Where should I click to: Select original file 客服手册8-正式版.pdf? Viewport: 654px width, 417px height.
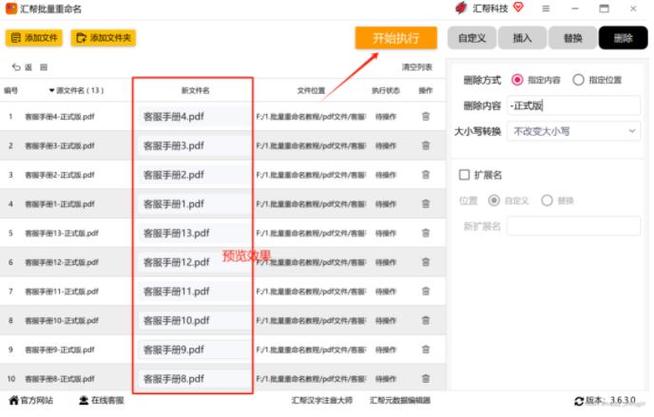tap(60, 379)
